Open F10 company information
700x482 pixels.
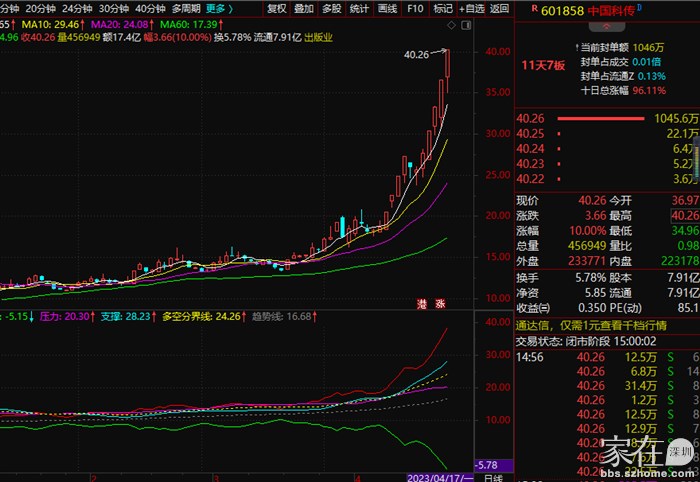415,8
